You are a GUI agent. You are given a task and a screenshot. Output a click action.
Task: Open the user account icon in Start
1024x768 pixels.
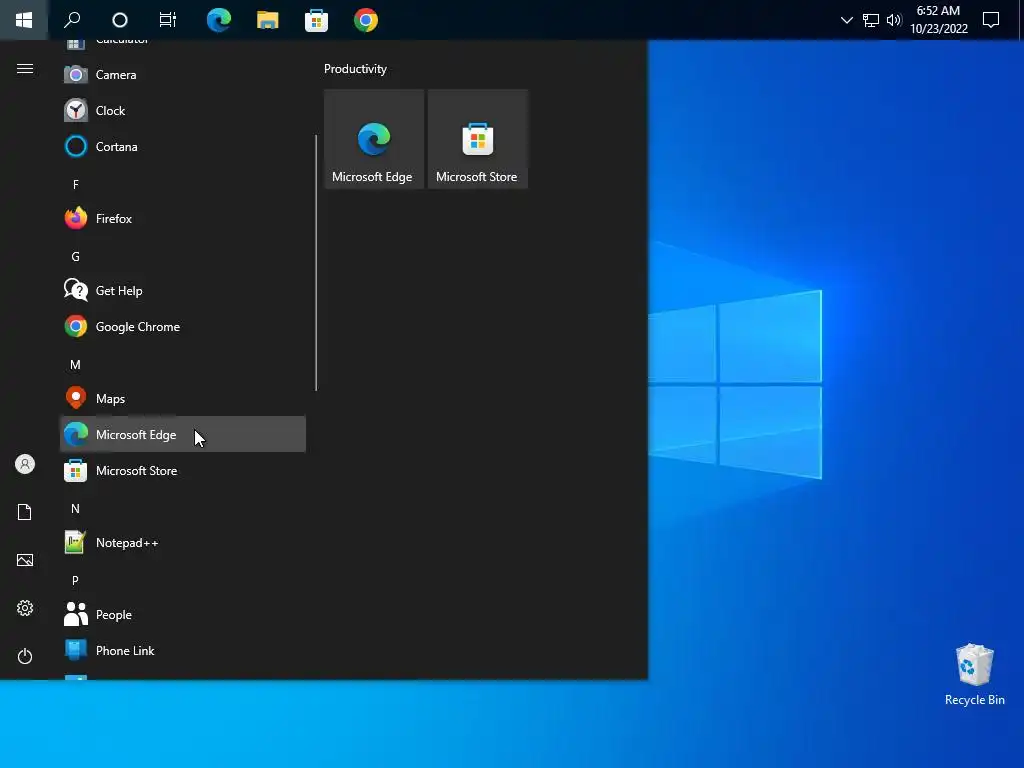click(x=25, y=464)
